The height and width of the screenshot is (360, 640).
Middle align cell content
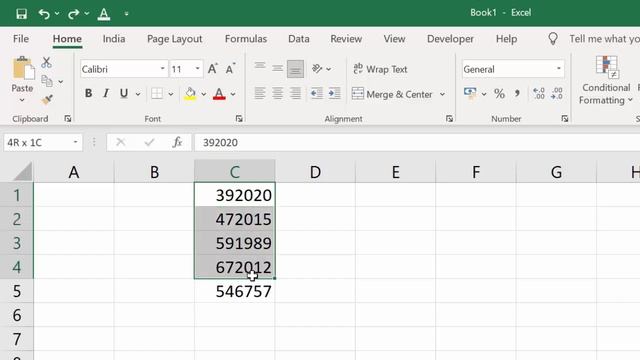pos(278,68)
